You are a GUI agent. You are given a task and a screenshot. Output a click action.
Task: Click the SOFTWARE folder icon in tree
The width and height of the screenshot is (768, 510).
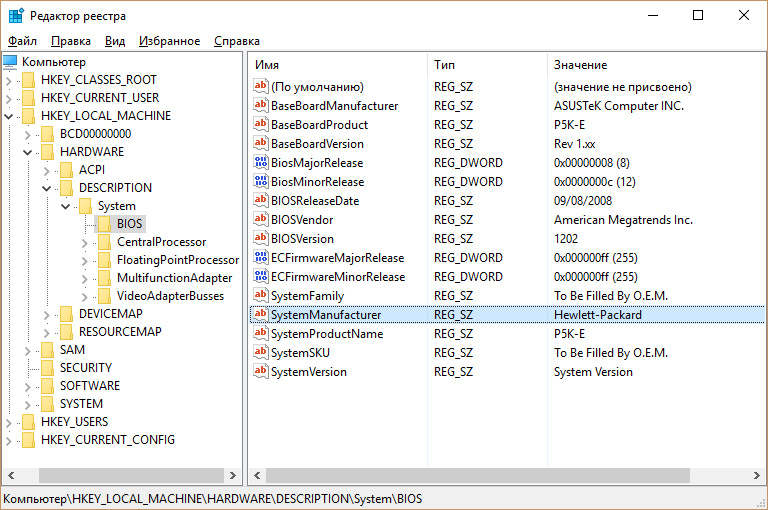48,386
